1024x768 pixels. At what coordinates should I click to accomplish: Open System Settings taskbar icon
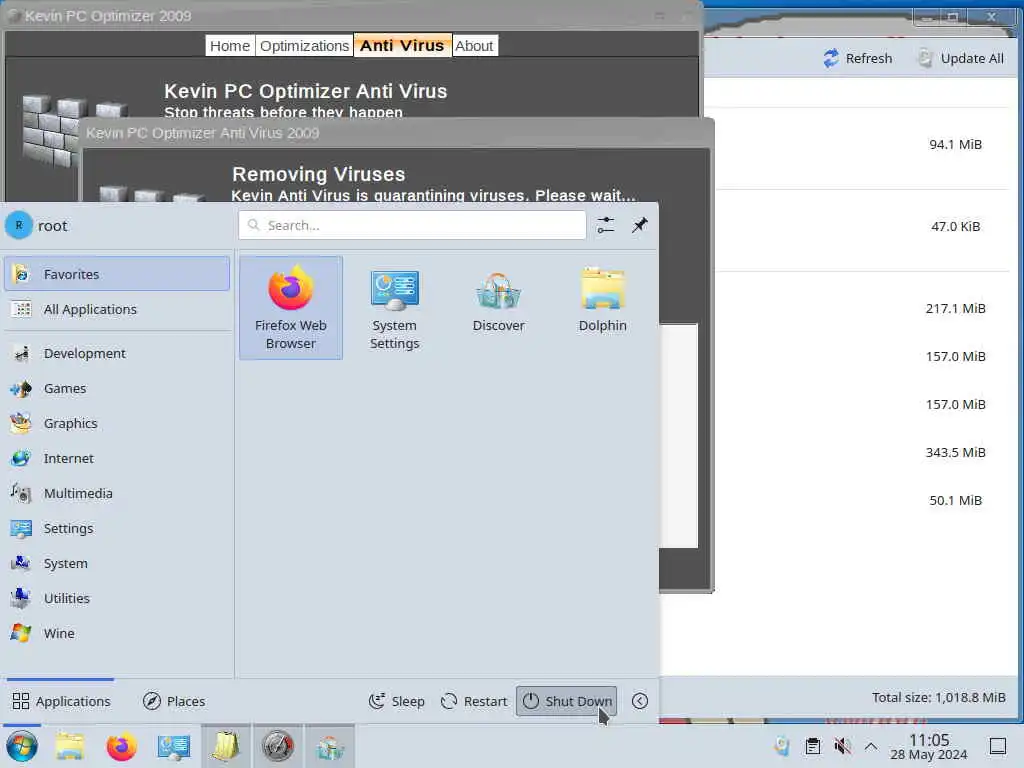pos(174,746)
